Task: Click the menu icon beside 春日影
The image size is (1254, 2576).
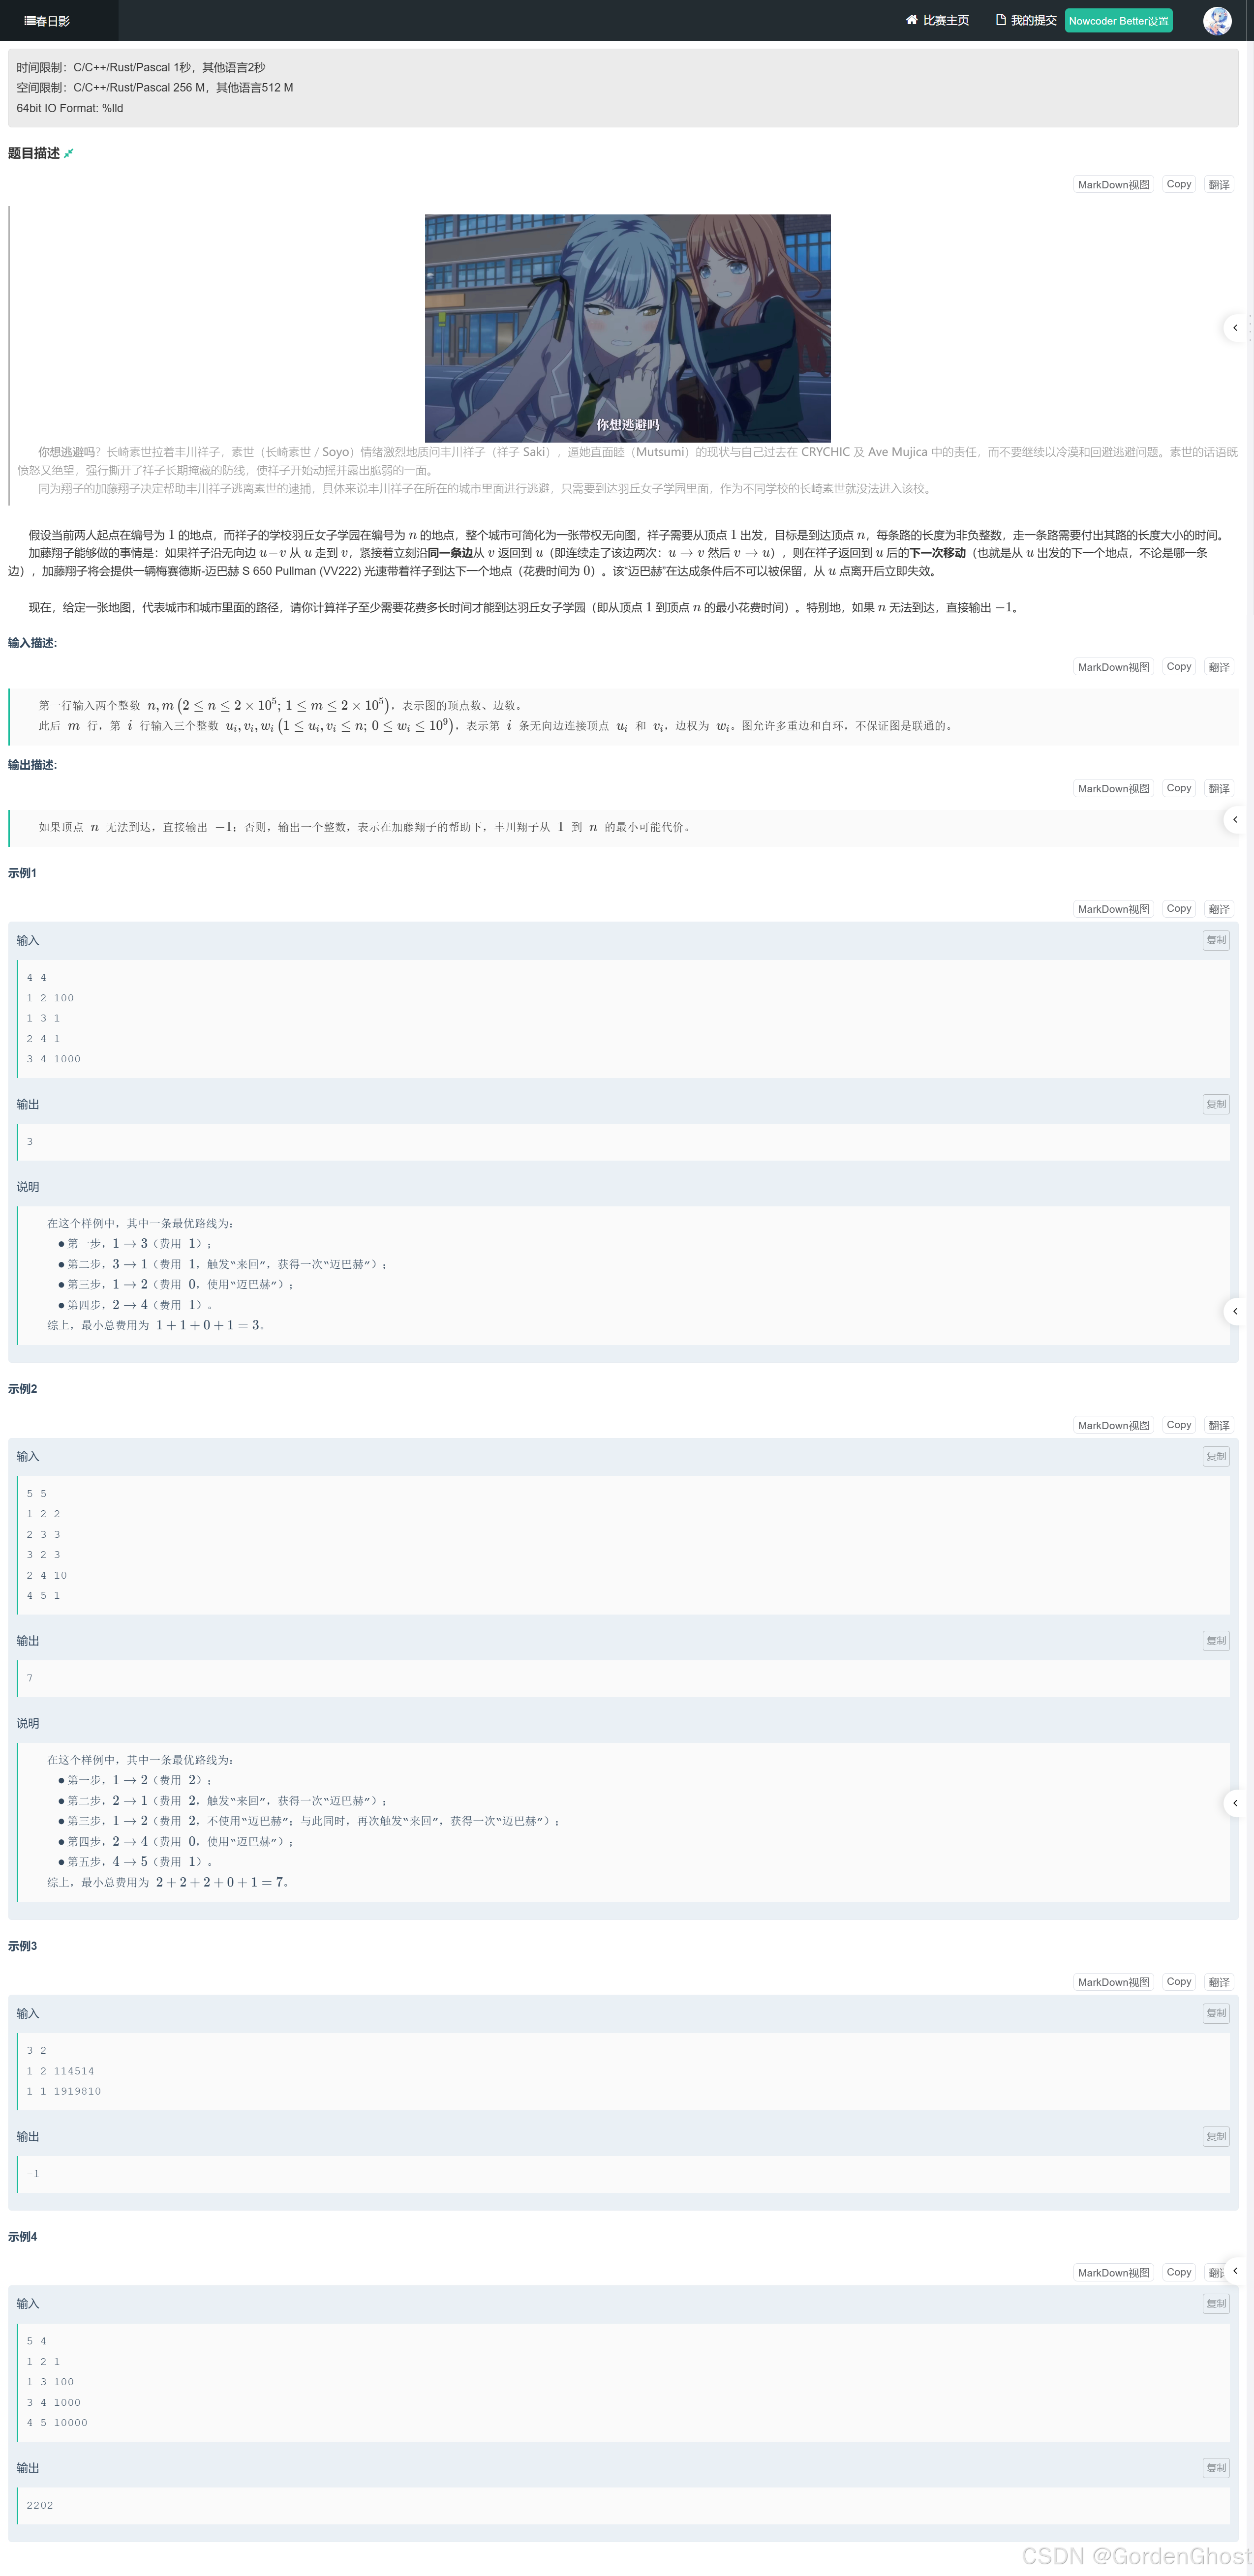Action: click(x=29, y=21)
